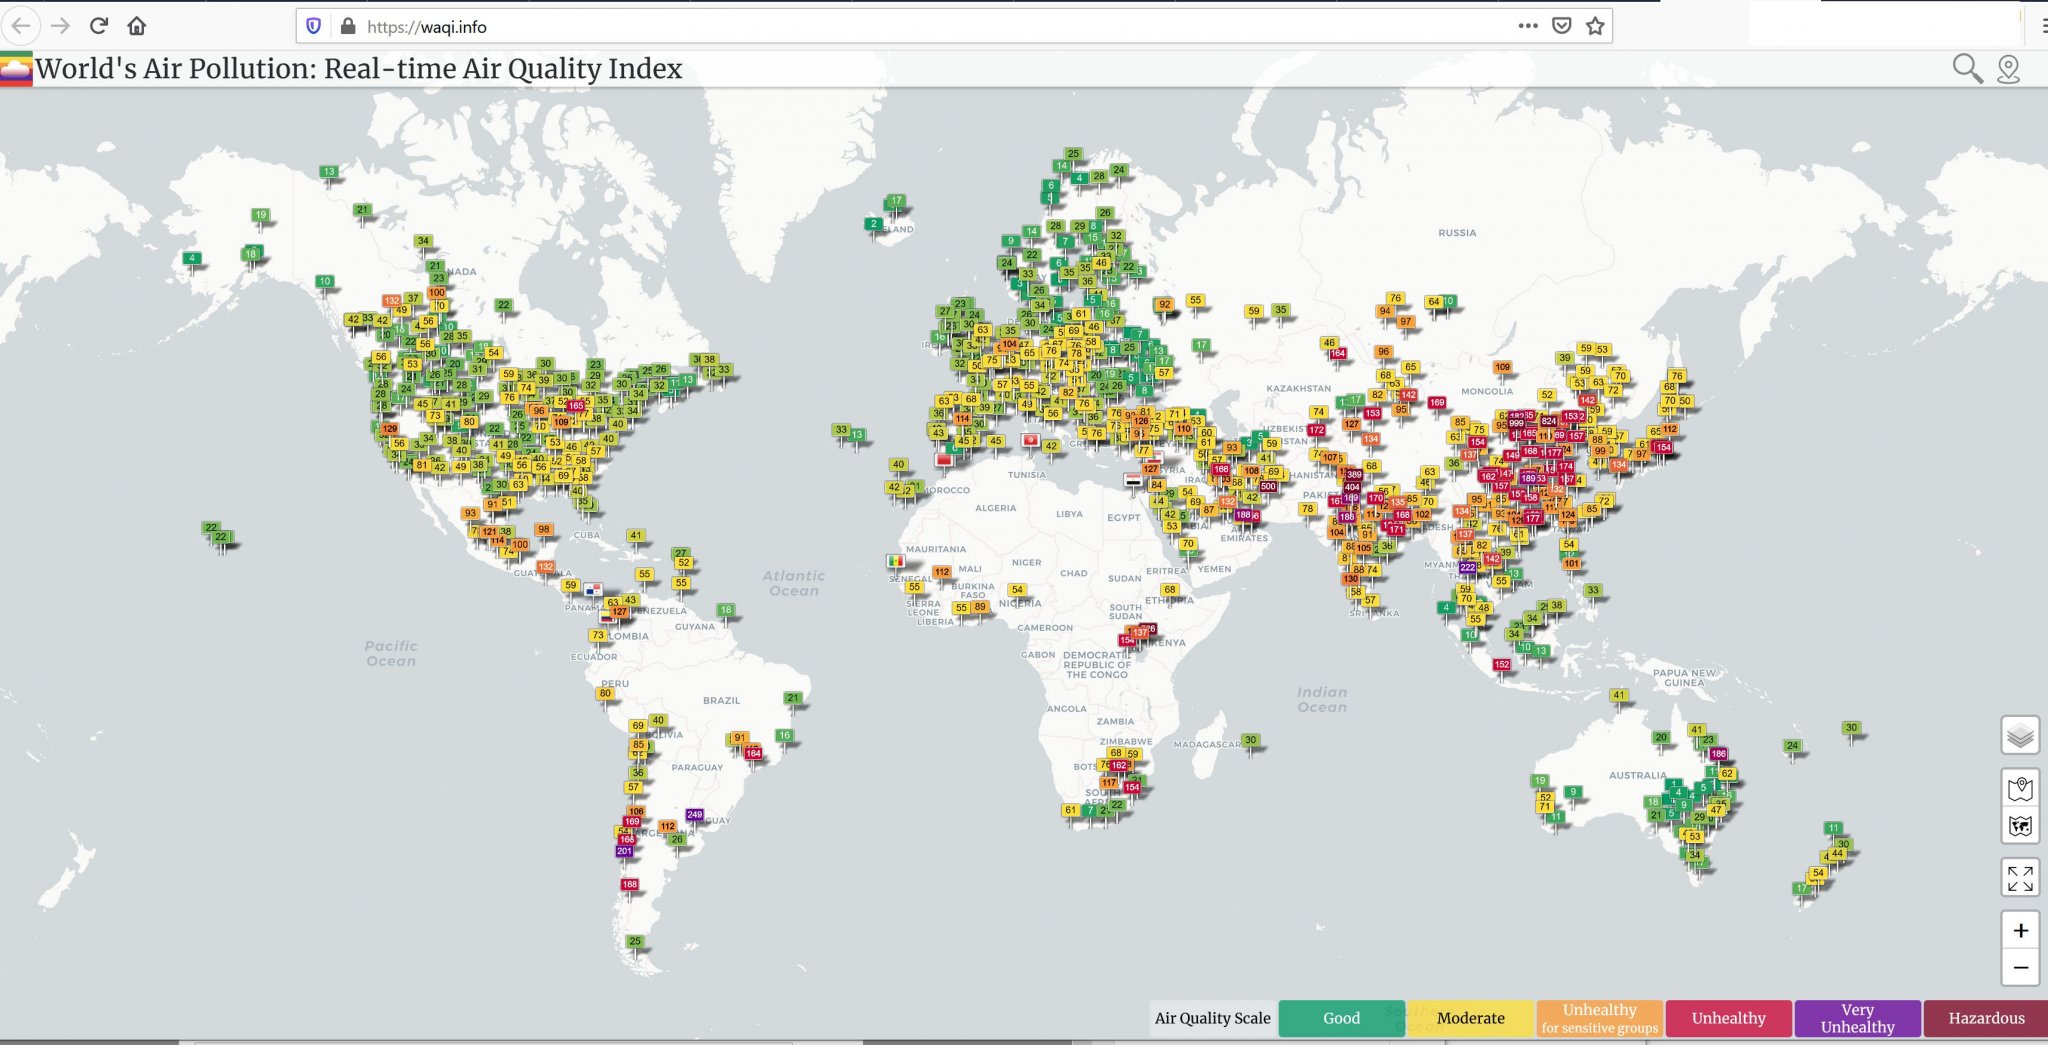Screen dimensions: 2048x1045
Task: Switch to world map view icon
Action: pos(2020,826)
